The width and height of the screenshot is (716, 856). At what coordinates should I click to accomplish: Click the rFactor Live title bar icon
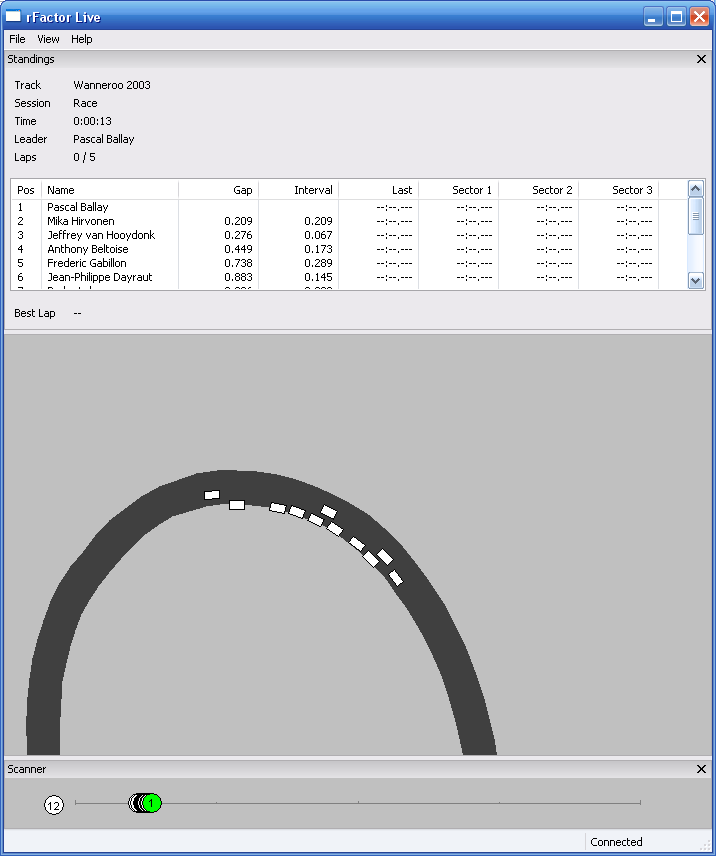pos(14,17)
